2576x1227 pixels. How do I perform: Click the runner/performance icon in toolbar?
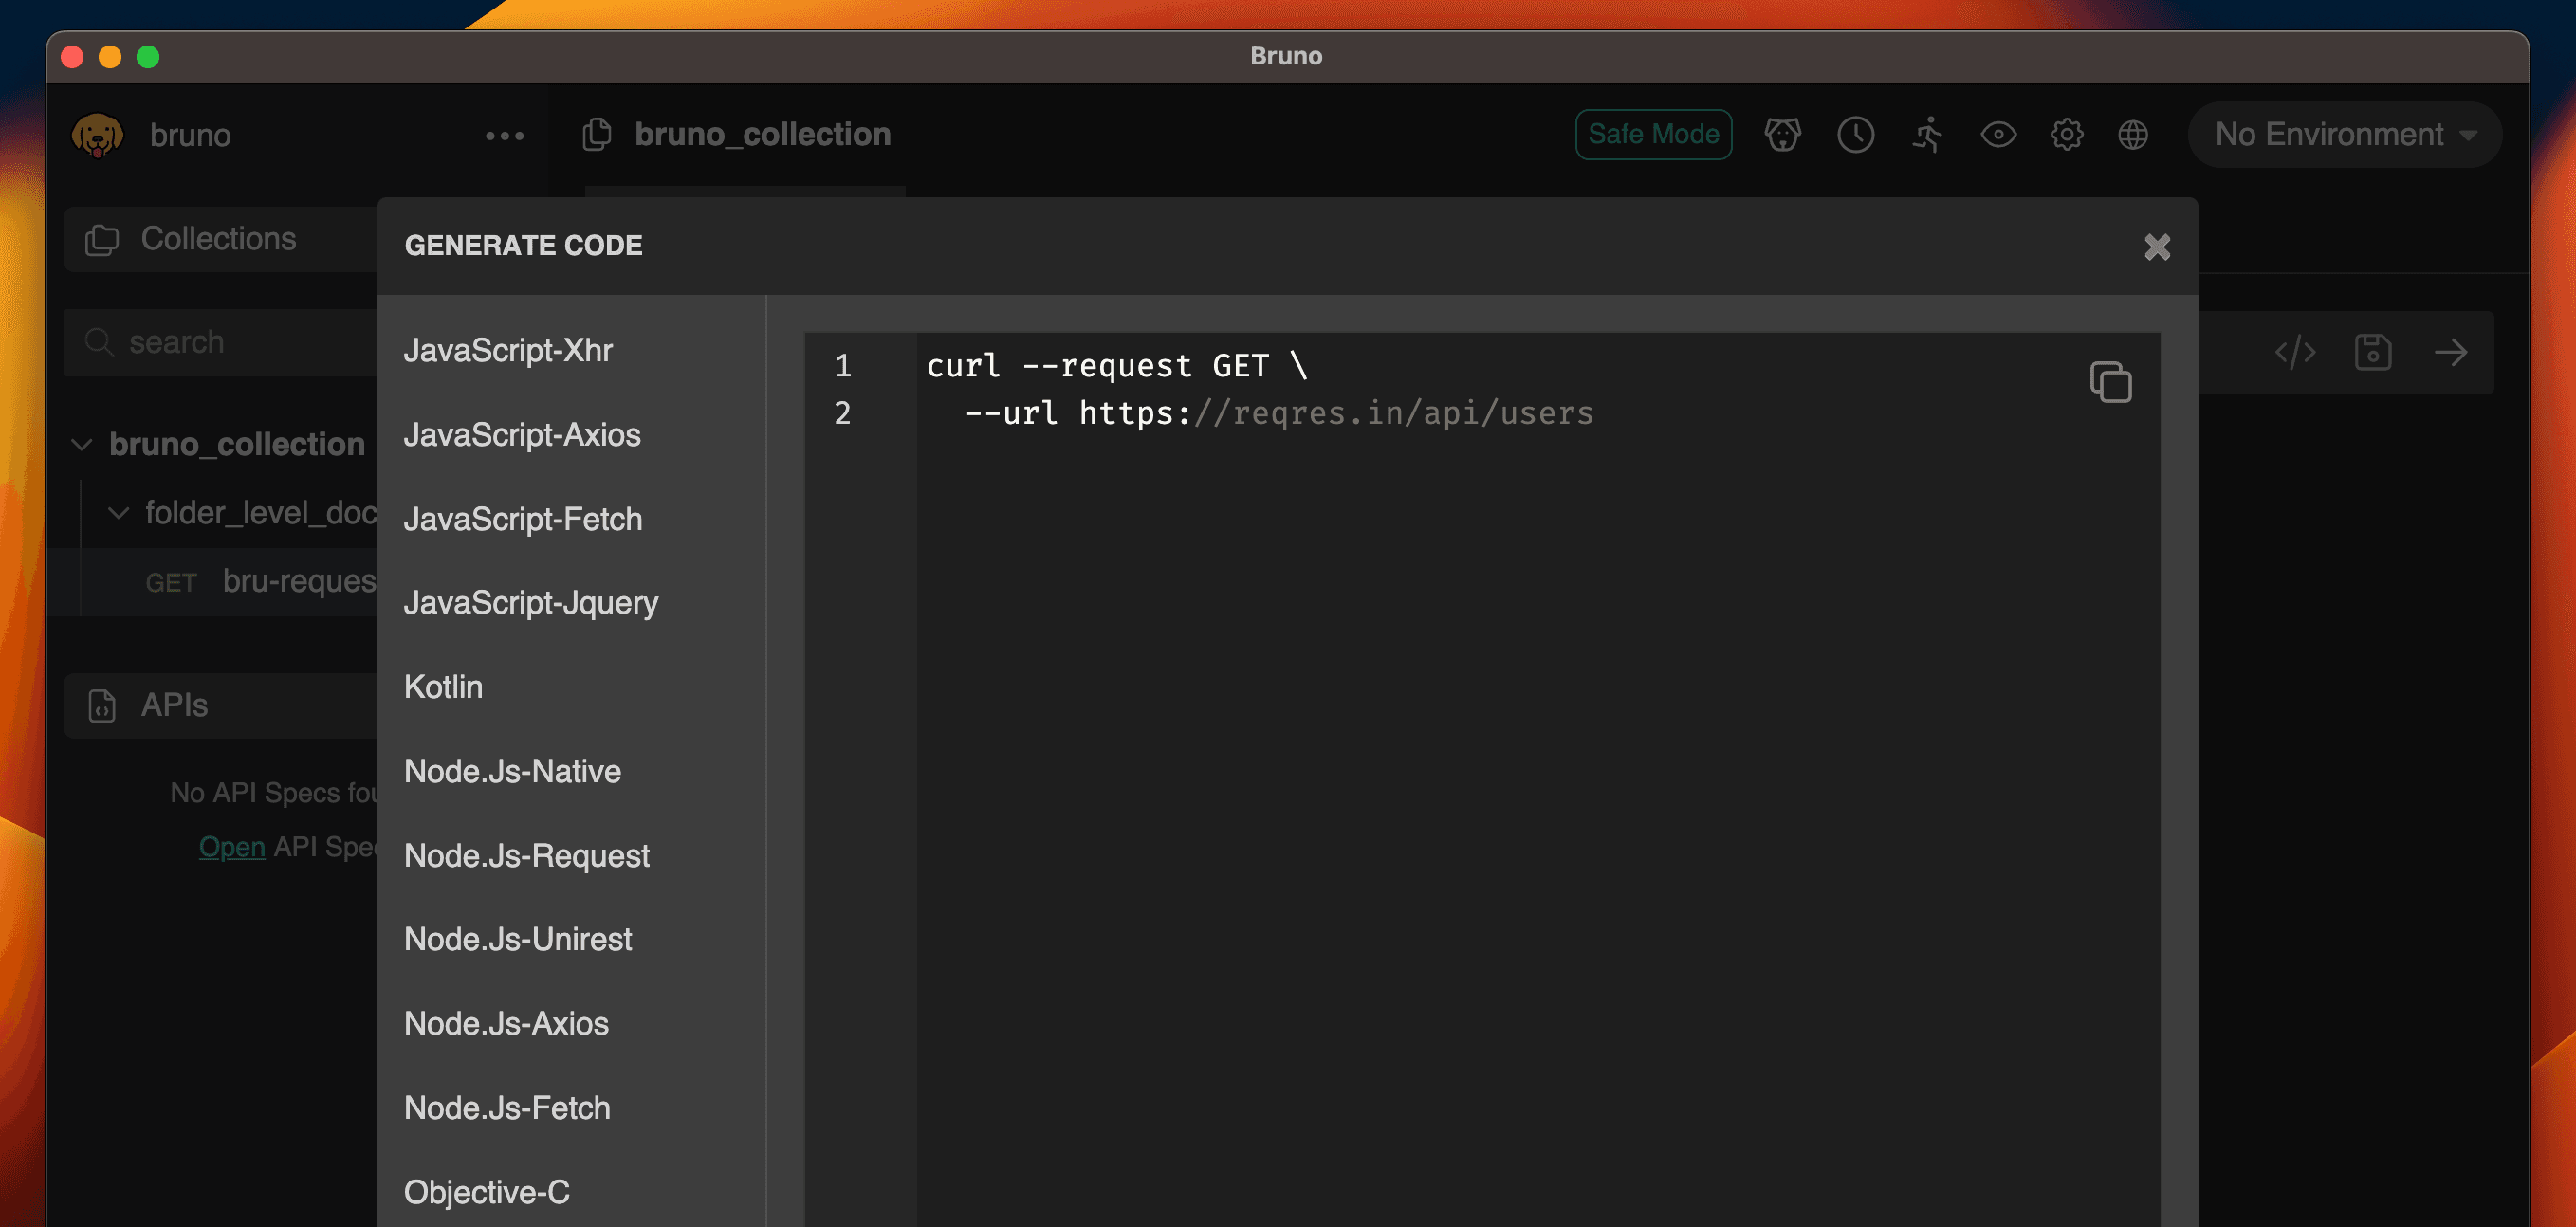[x=1927, y=133]
